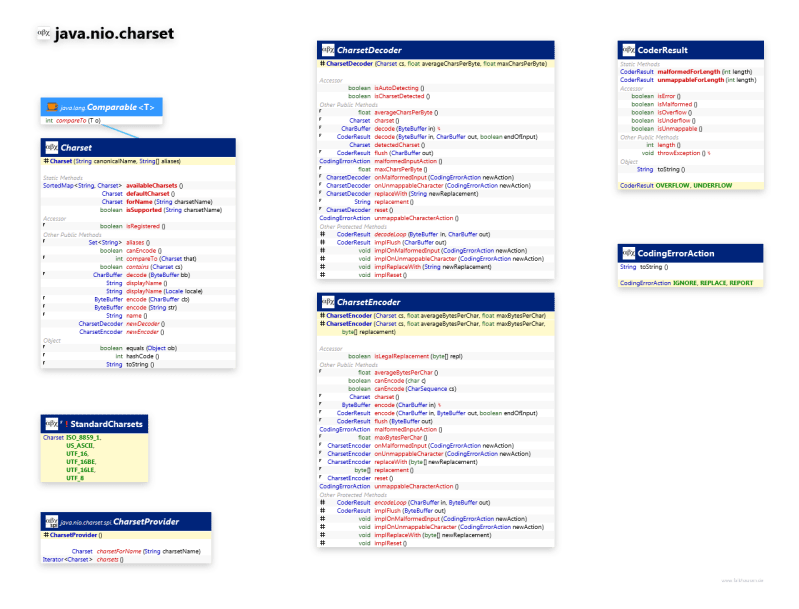Screen dimensions: 799x609
Task: Click decodeLoop in CharsetDecoder
Action: tap(390, 234)
